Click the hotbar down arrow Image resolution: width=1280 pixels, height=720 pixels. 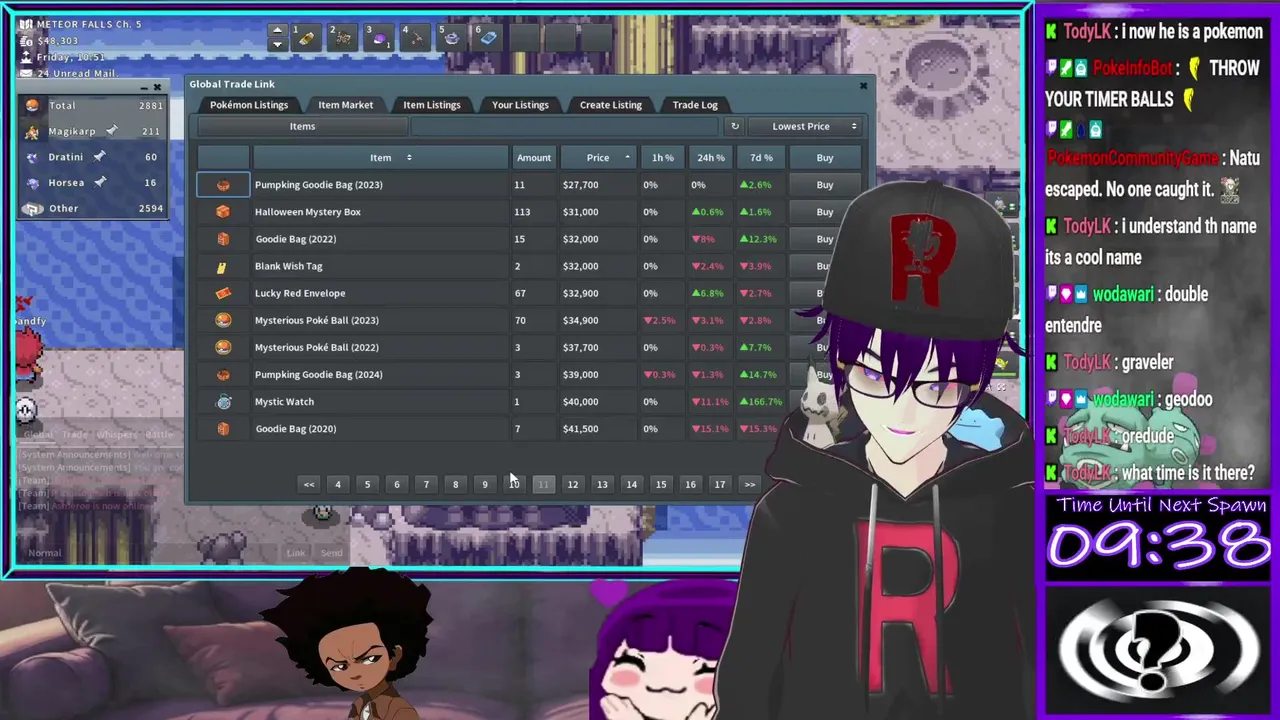278,44
